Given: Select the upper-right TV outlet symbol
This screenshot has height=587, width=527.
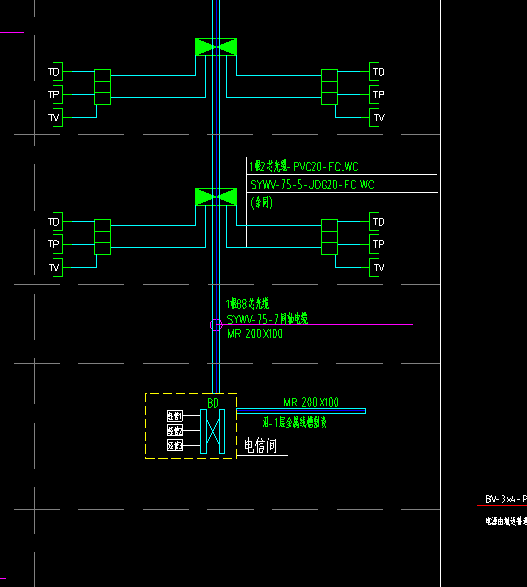Looking at the screenshot, I should click(x=377, y=118).
